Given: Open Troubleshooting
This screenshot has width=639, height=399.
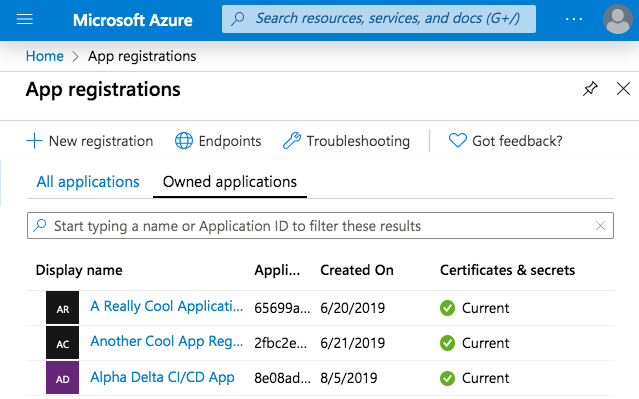Looking at the screenshot, I should pos(346,141).
